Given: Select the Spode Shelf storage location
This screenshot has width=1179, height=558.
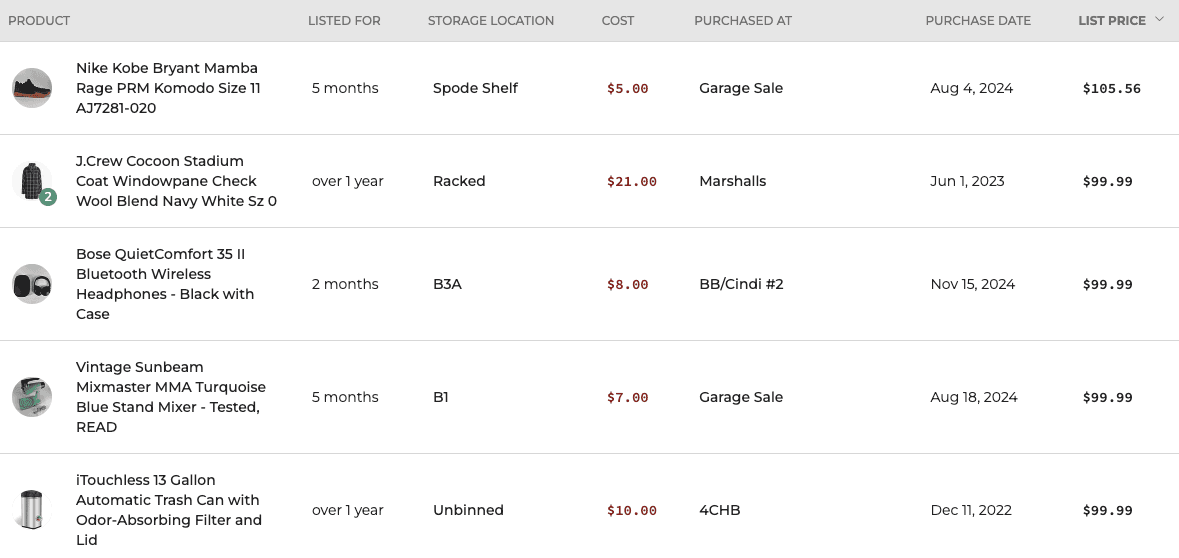Looking at the screenshot, I should click(x=475, y=88).
